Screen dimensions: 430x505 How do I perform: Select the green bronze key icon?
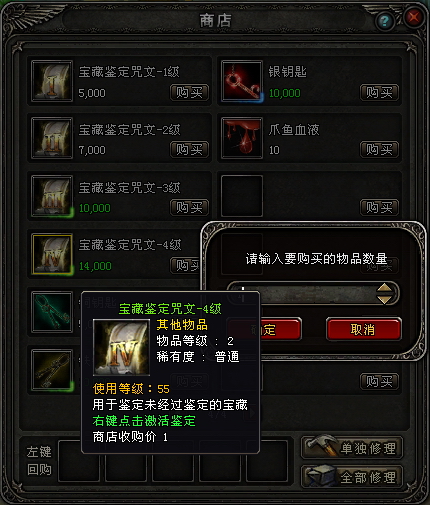click(x=52, y=312)
